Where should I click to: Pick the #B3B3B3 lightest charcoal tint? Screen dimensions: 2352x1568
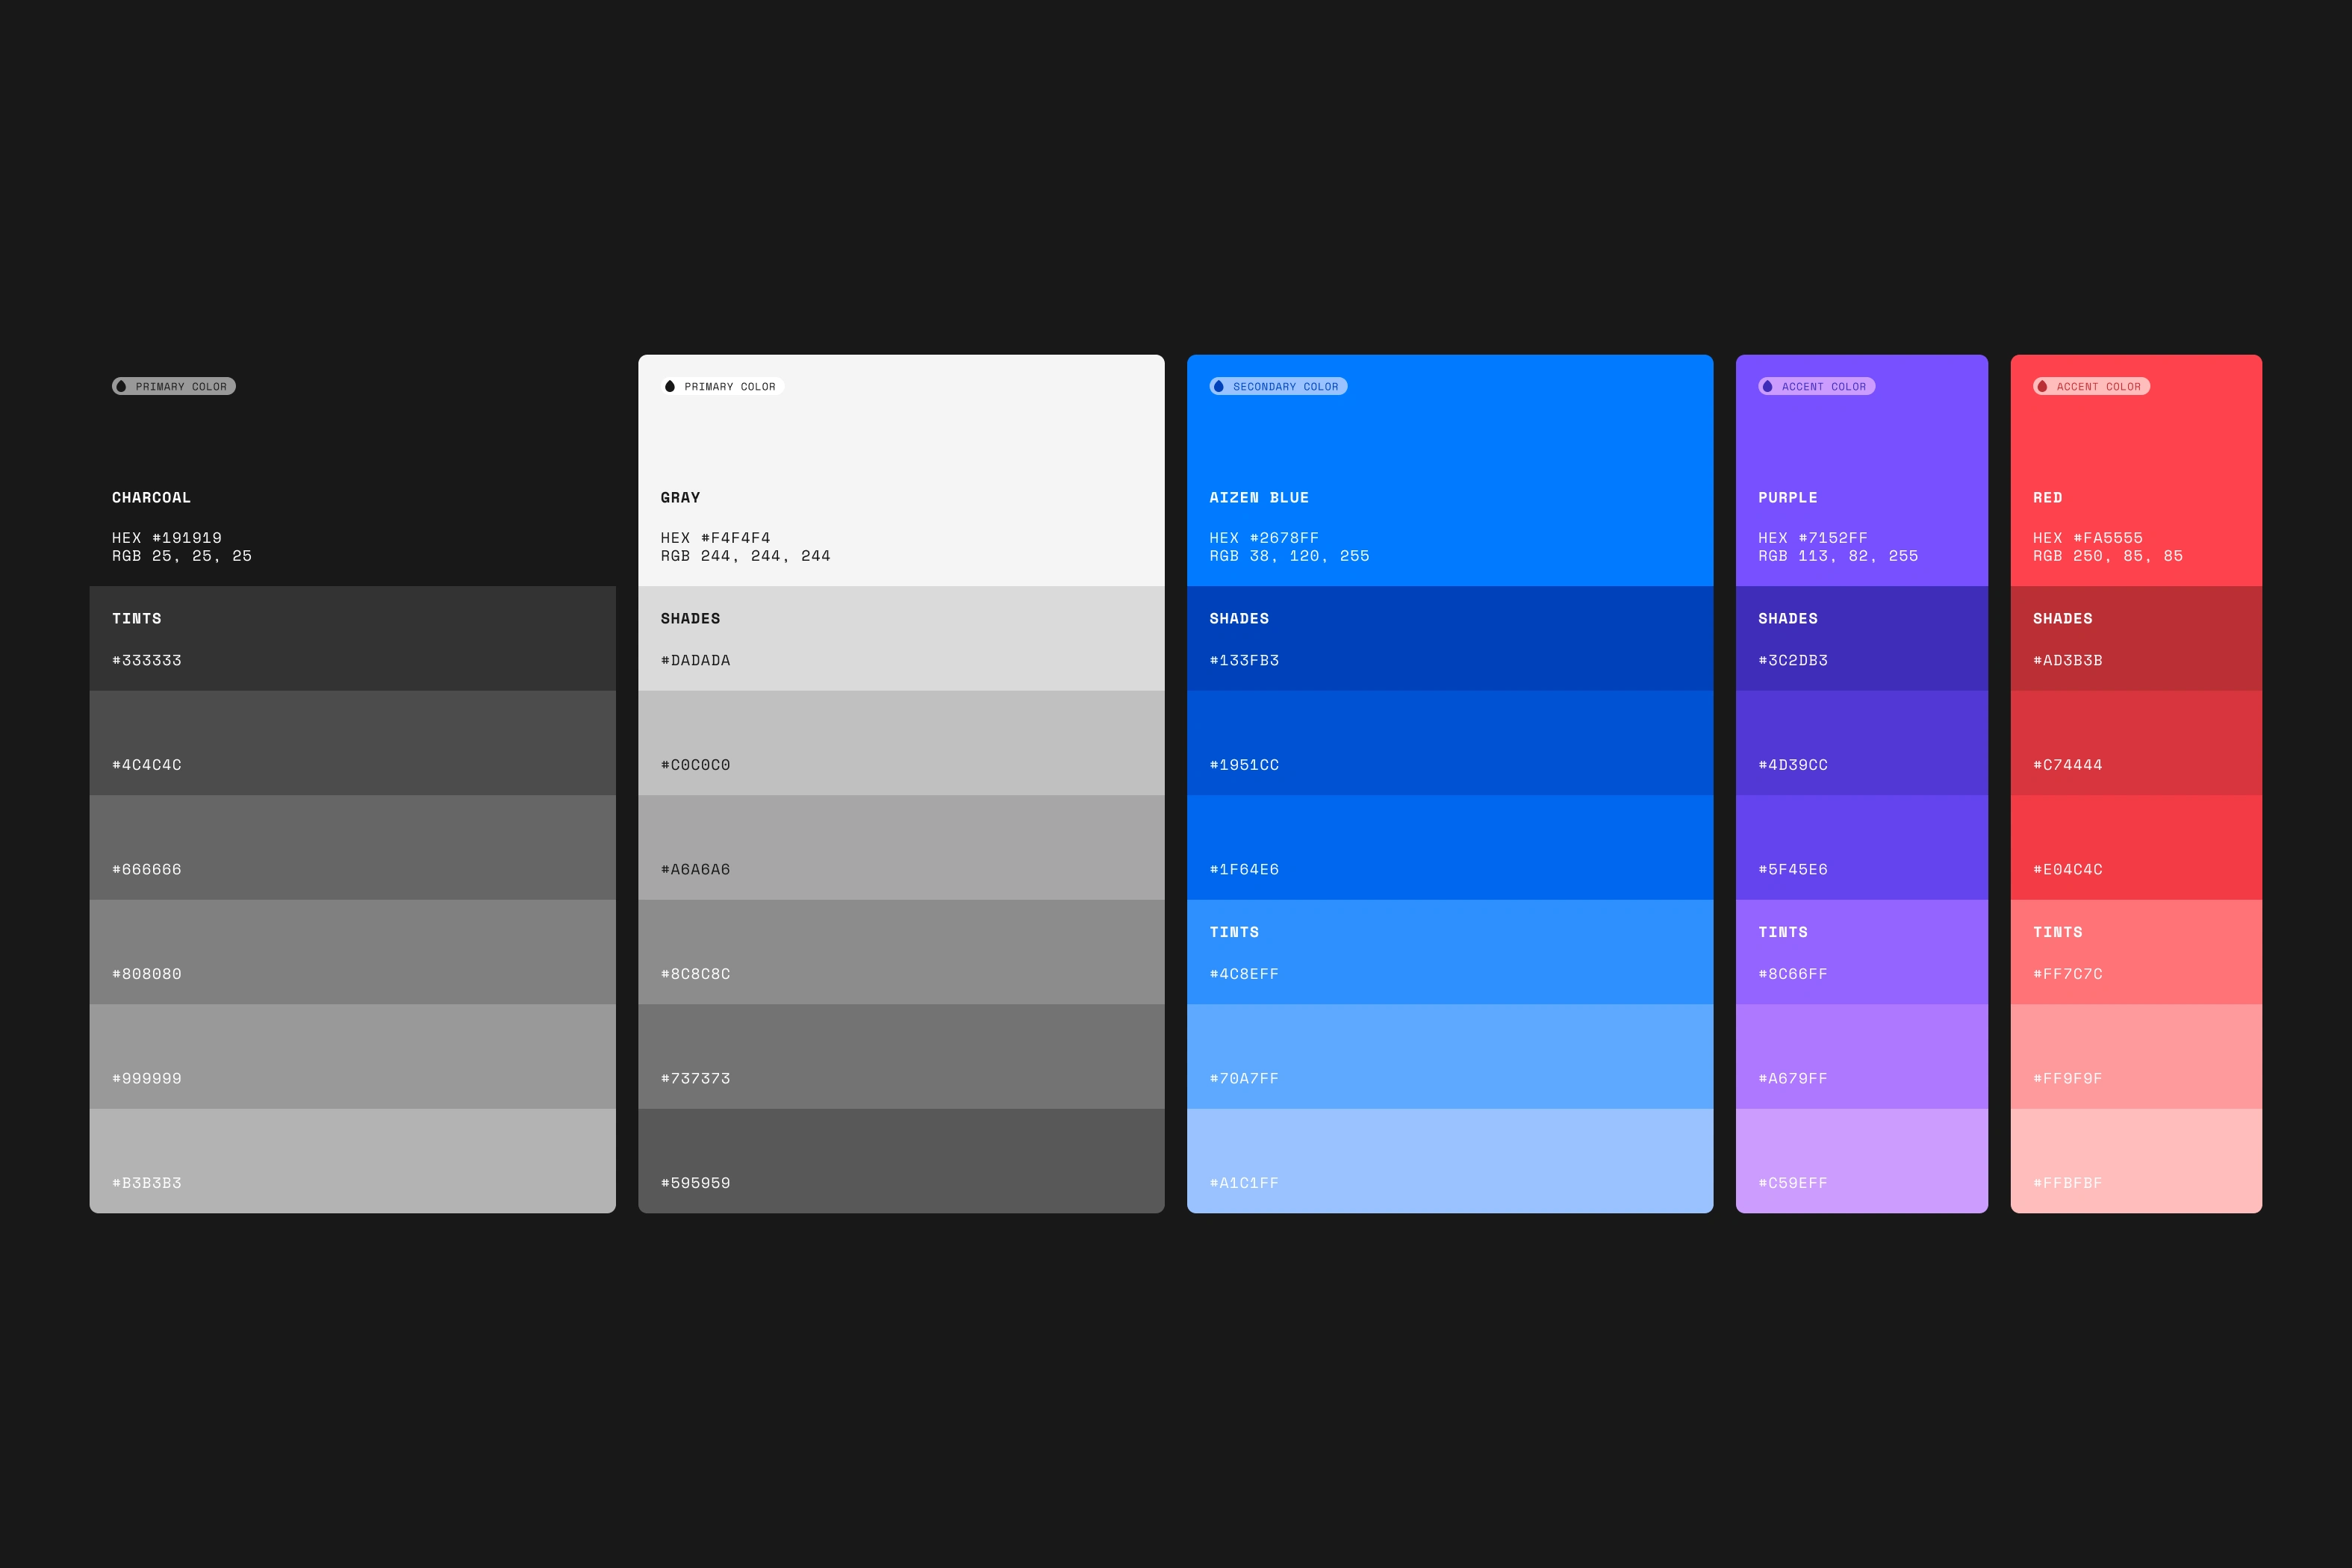(352, 1160)
